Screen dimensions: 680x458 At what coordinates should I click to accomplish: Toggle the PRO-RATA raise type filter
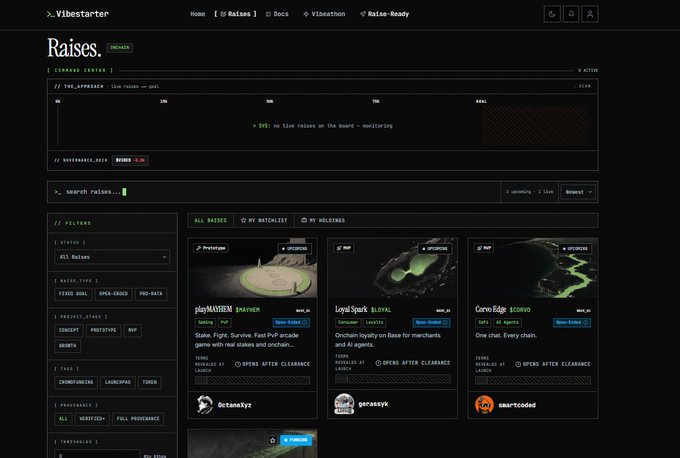click(x=151, y=294)
